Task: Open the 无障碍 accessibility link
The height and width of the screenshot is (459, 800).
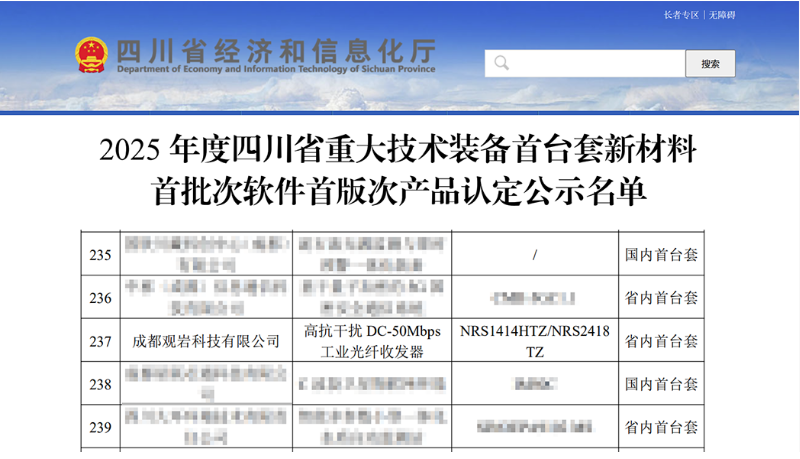Action: pos(722,15)
